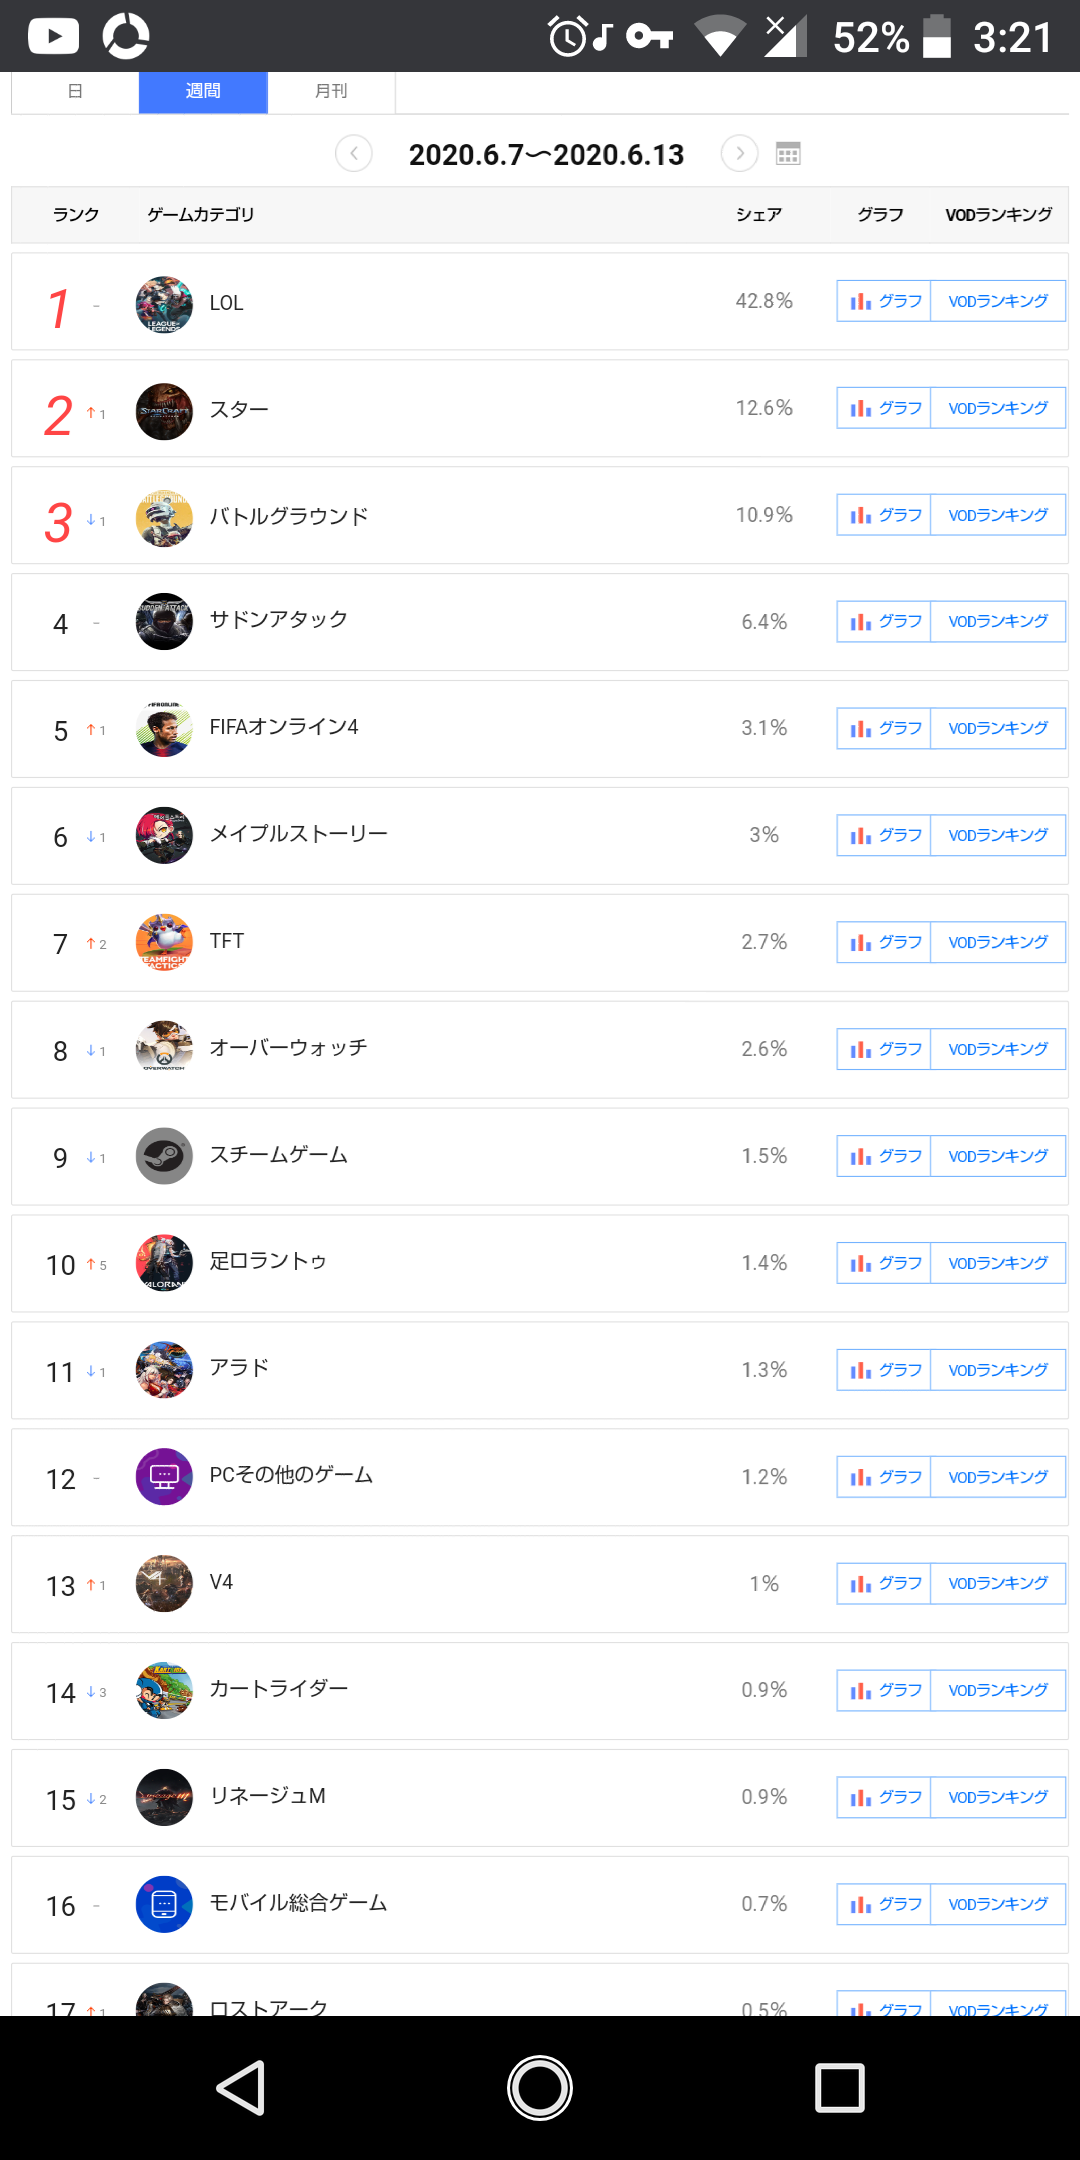Tap the Overwatch logo icon
The height and width of the screenshot is (2160, 1080).
click(x=164, y=1049)
